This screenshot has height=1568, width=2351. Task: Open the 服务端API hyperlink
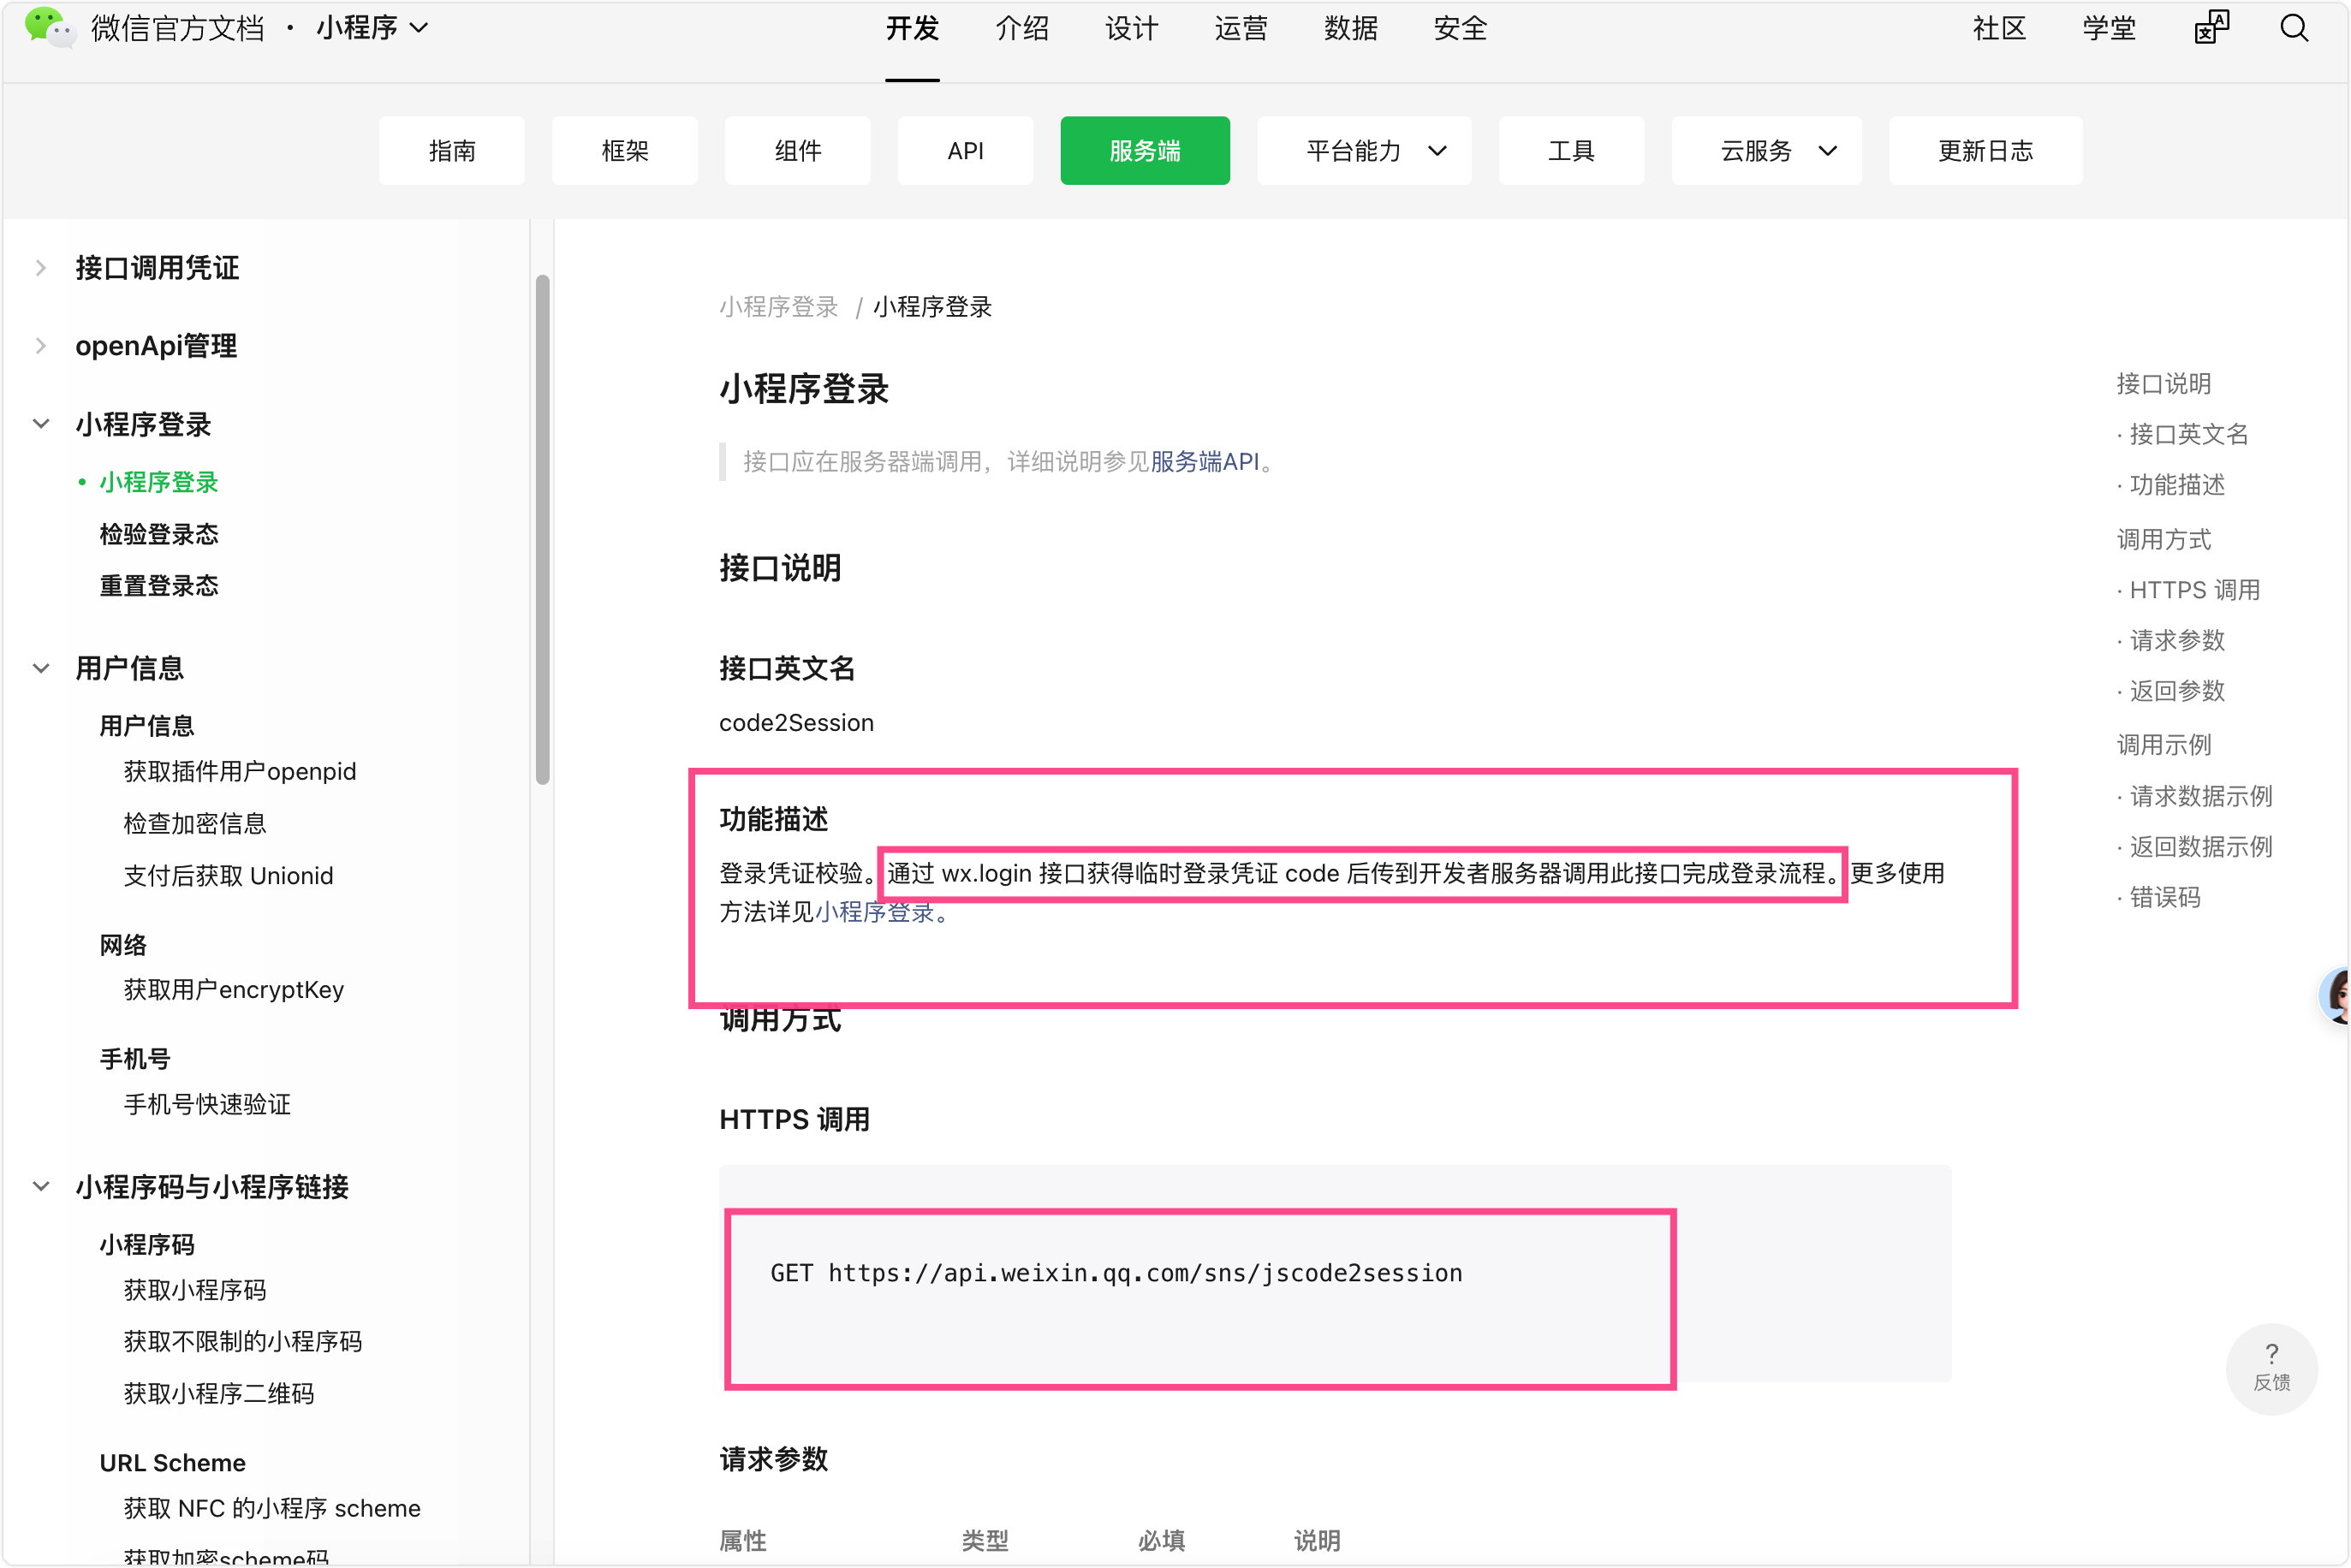click(x=1204, y=462)
